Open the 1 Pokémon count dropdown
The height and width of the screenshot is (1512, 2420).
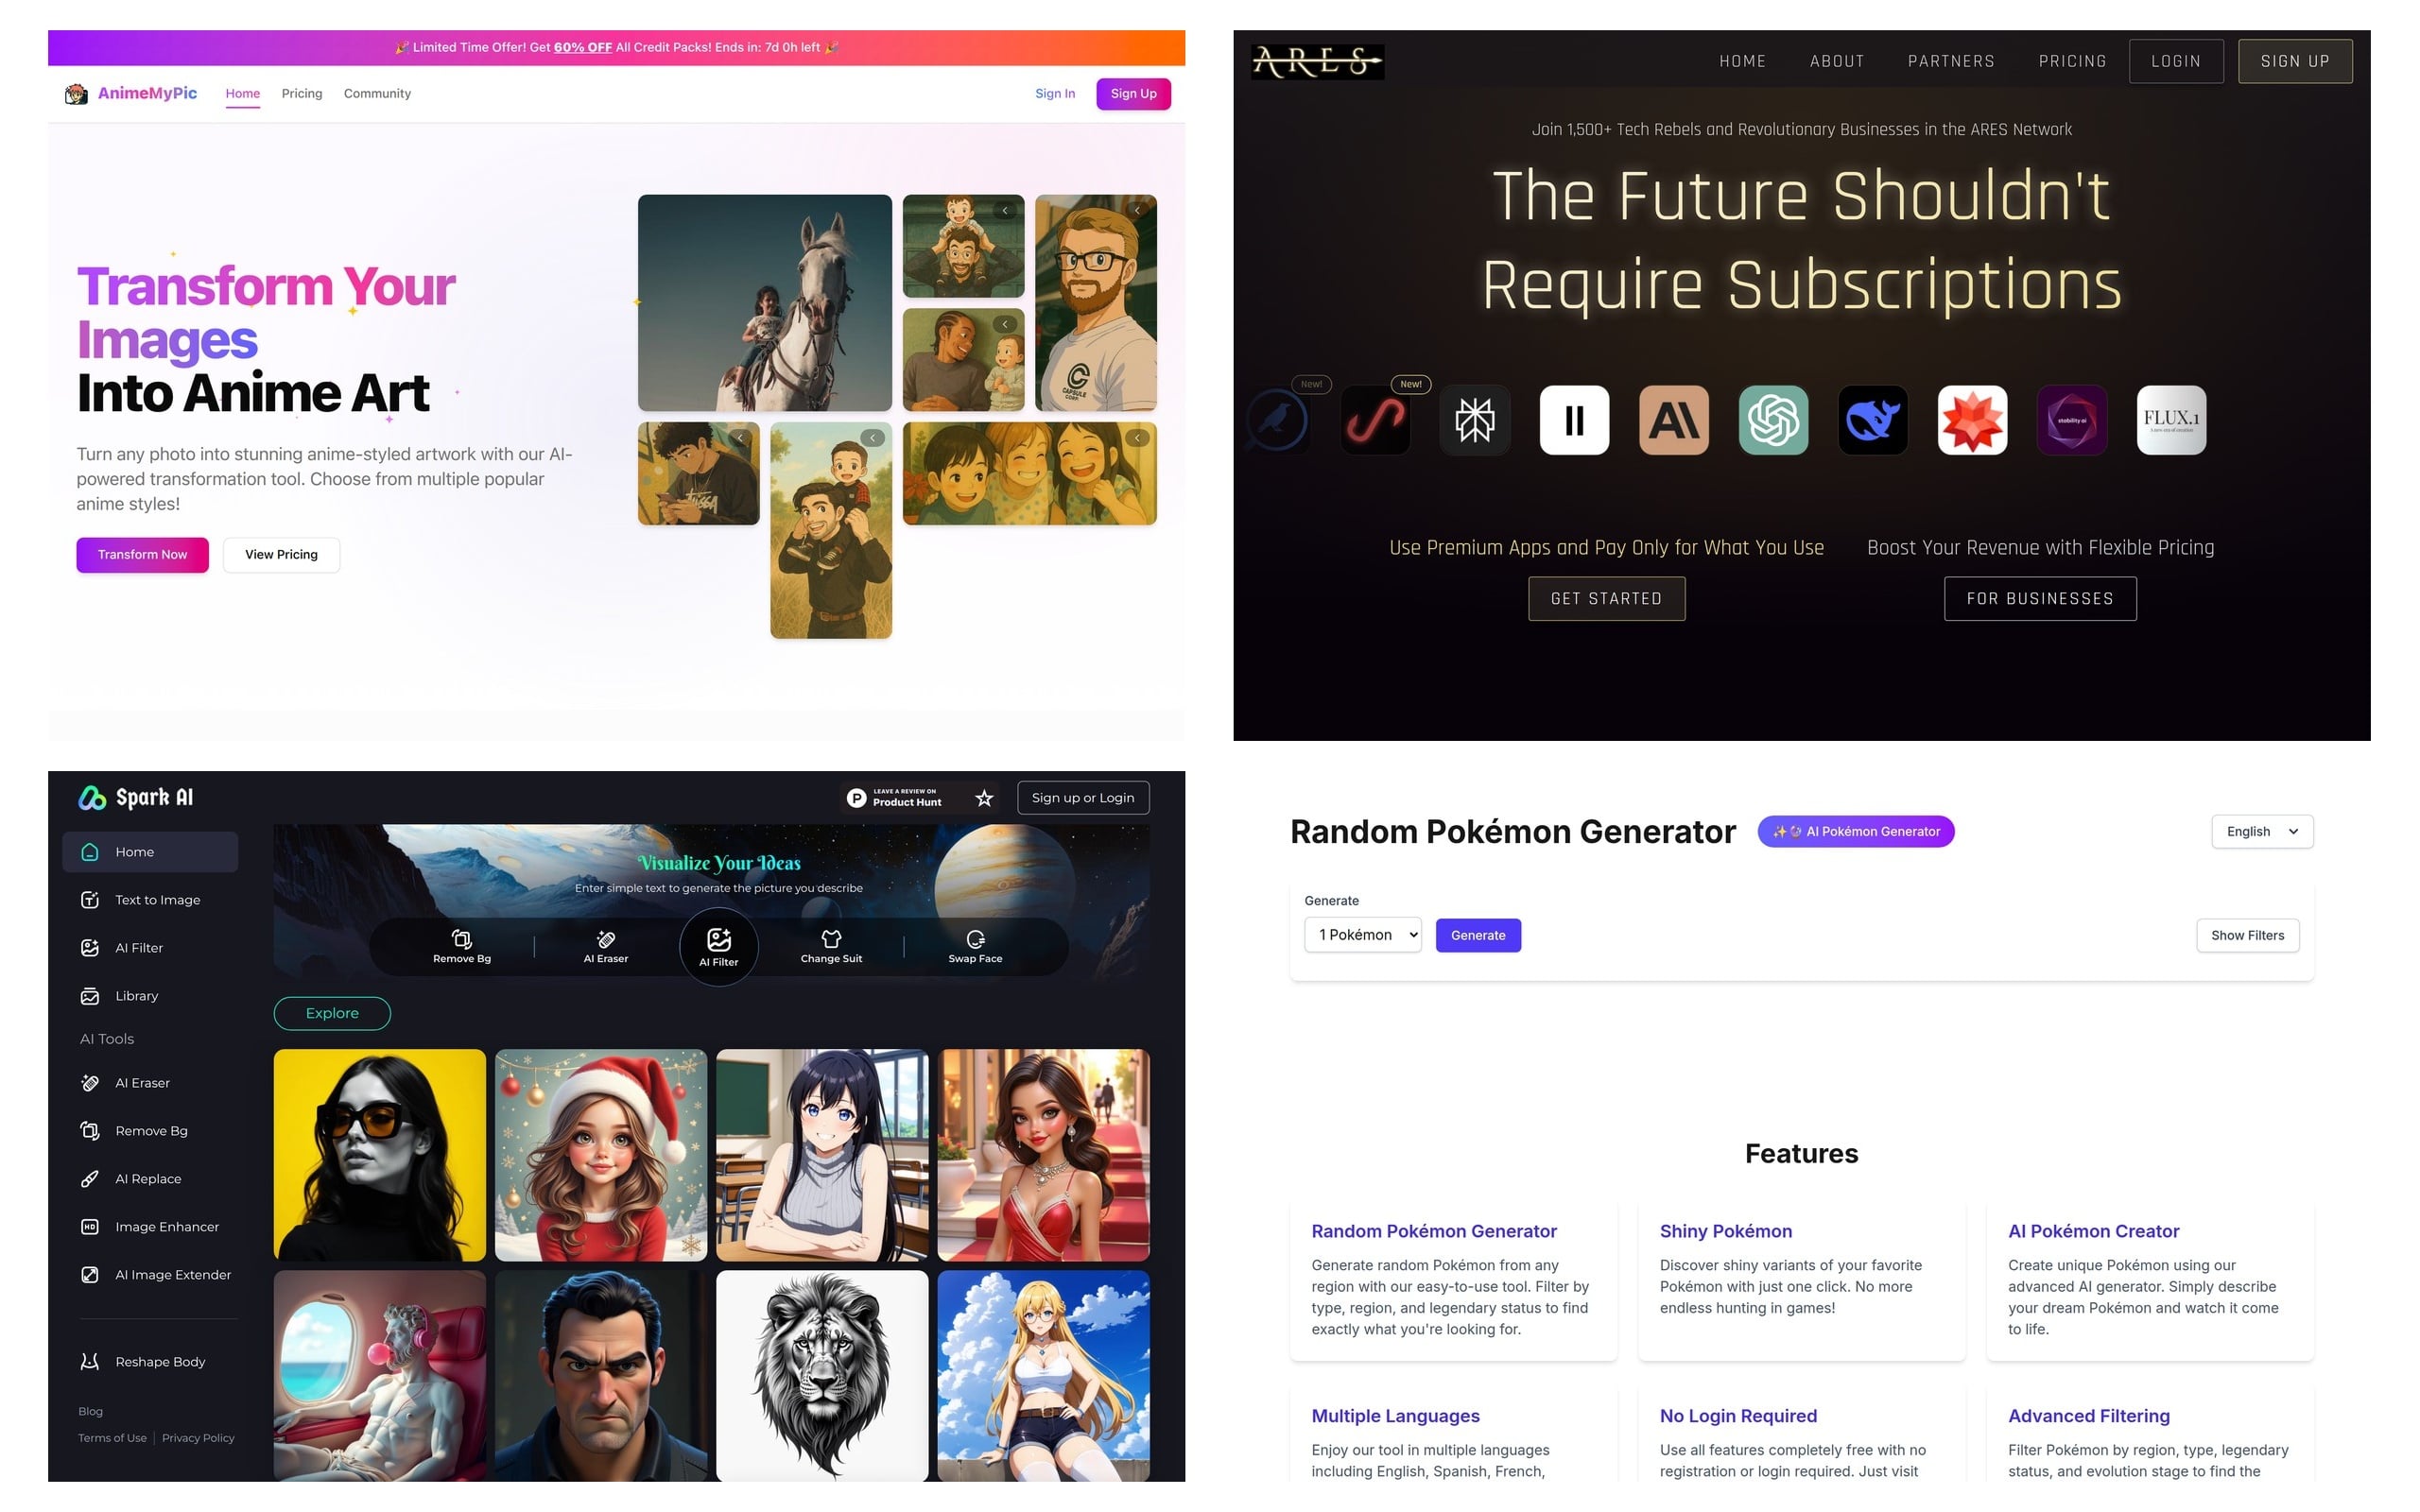tap(1362, 935)
